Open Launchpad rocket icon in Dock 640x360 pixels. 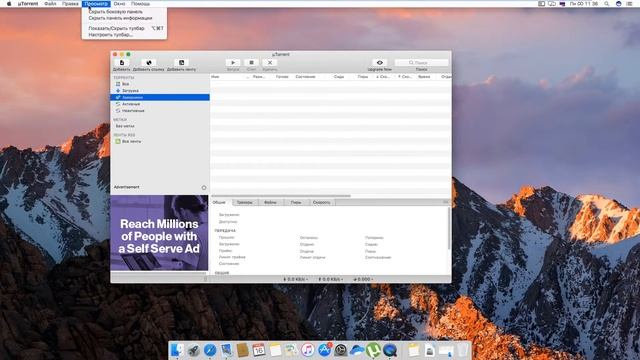(193, 350)
